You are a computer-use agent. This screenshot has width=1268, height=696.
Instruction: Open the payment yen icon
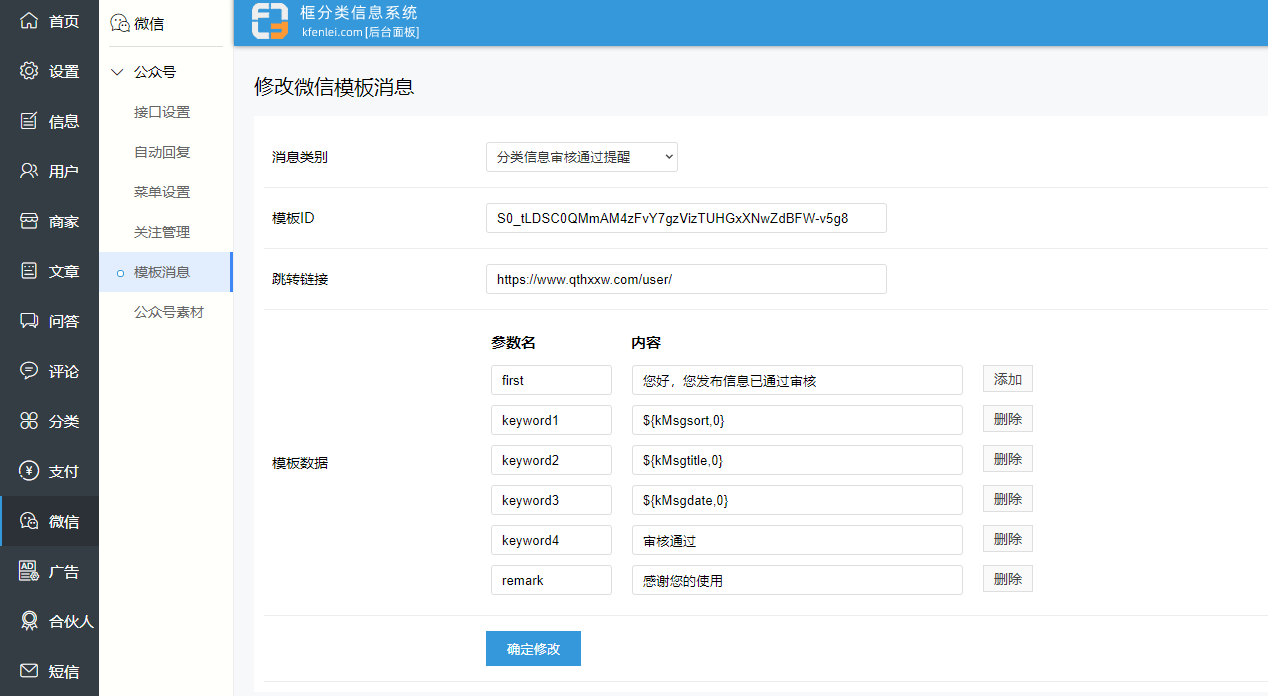tap(29, 471)
